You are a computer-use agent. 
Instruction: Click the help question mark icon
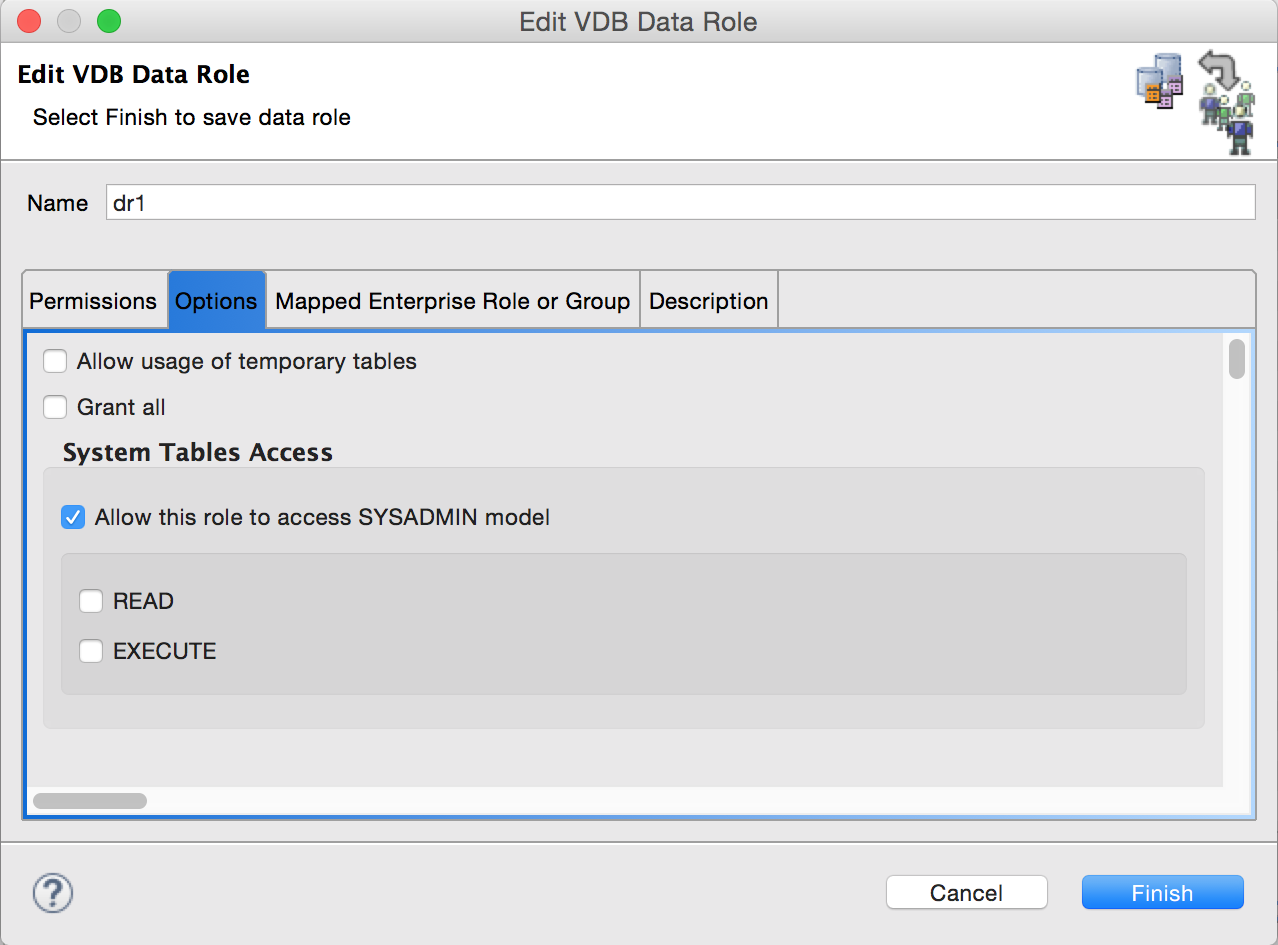click(52, 891)
